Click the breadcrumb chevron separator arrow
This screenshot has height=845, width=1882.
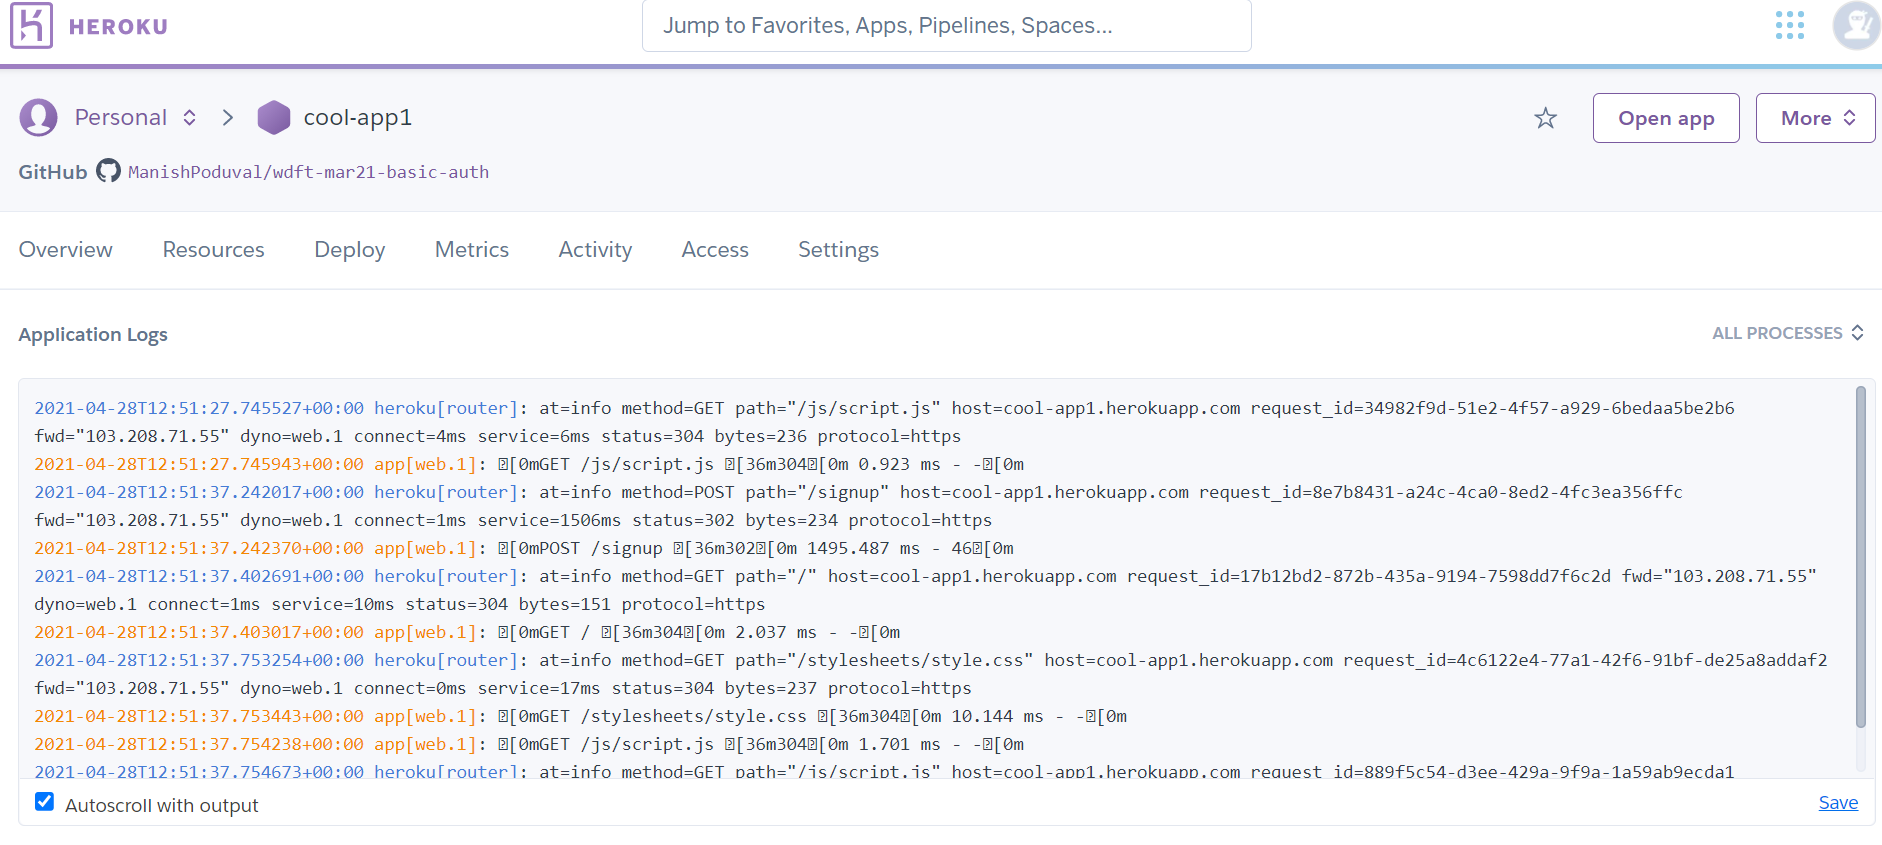228,118
